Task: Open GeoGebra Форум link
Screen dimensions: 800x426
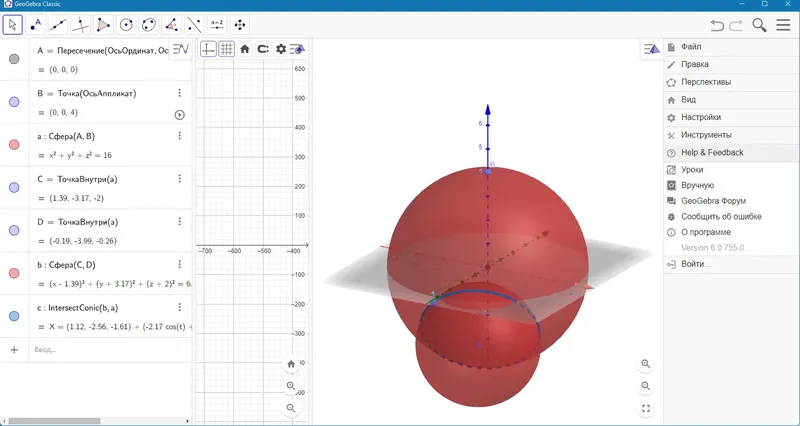Action: [x=732, y=201]
